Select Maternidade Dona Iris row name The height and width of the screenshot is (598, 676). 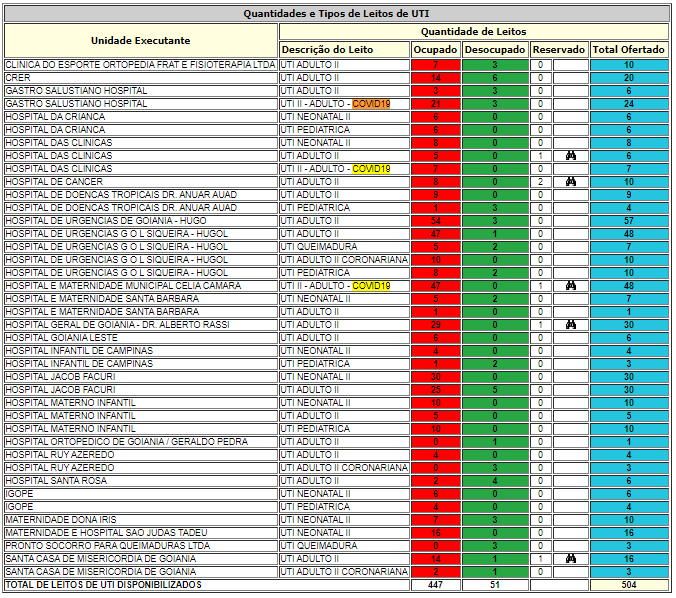[61, 520]
